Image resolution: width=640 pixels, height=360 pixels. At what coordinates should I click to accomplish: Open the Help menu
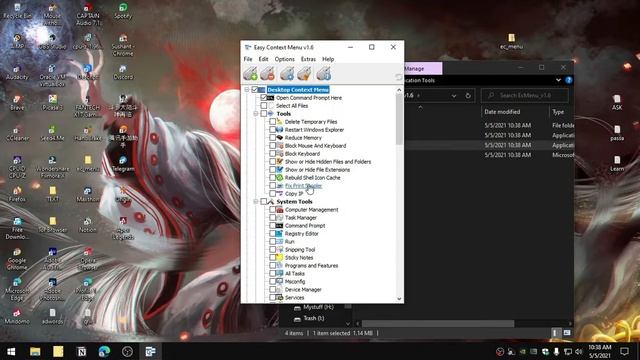pos(328,59)
